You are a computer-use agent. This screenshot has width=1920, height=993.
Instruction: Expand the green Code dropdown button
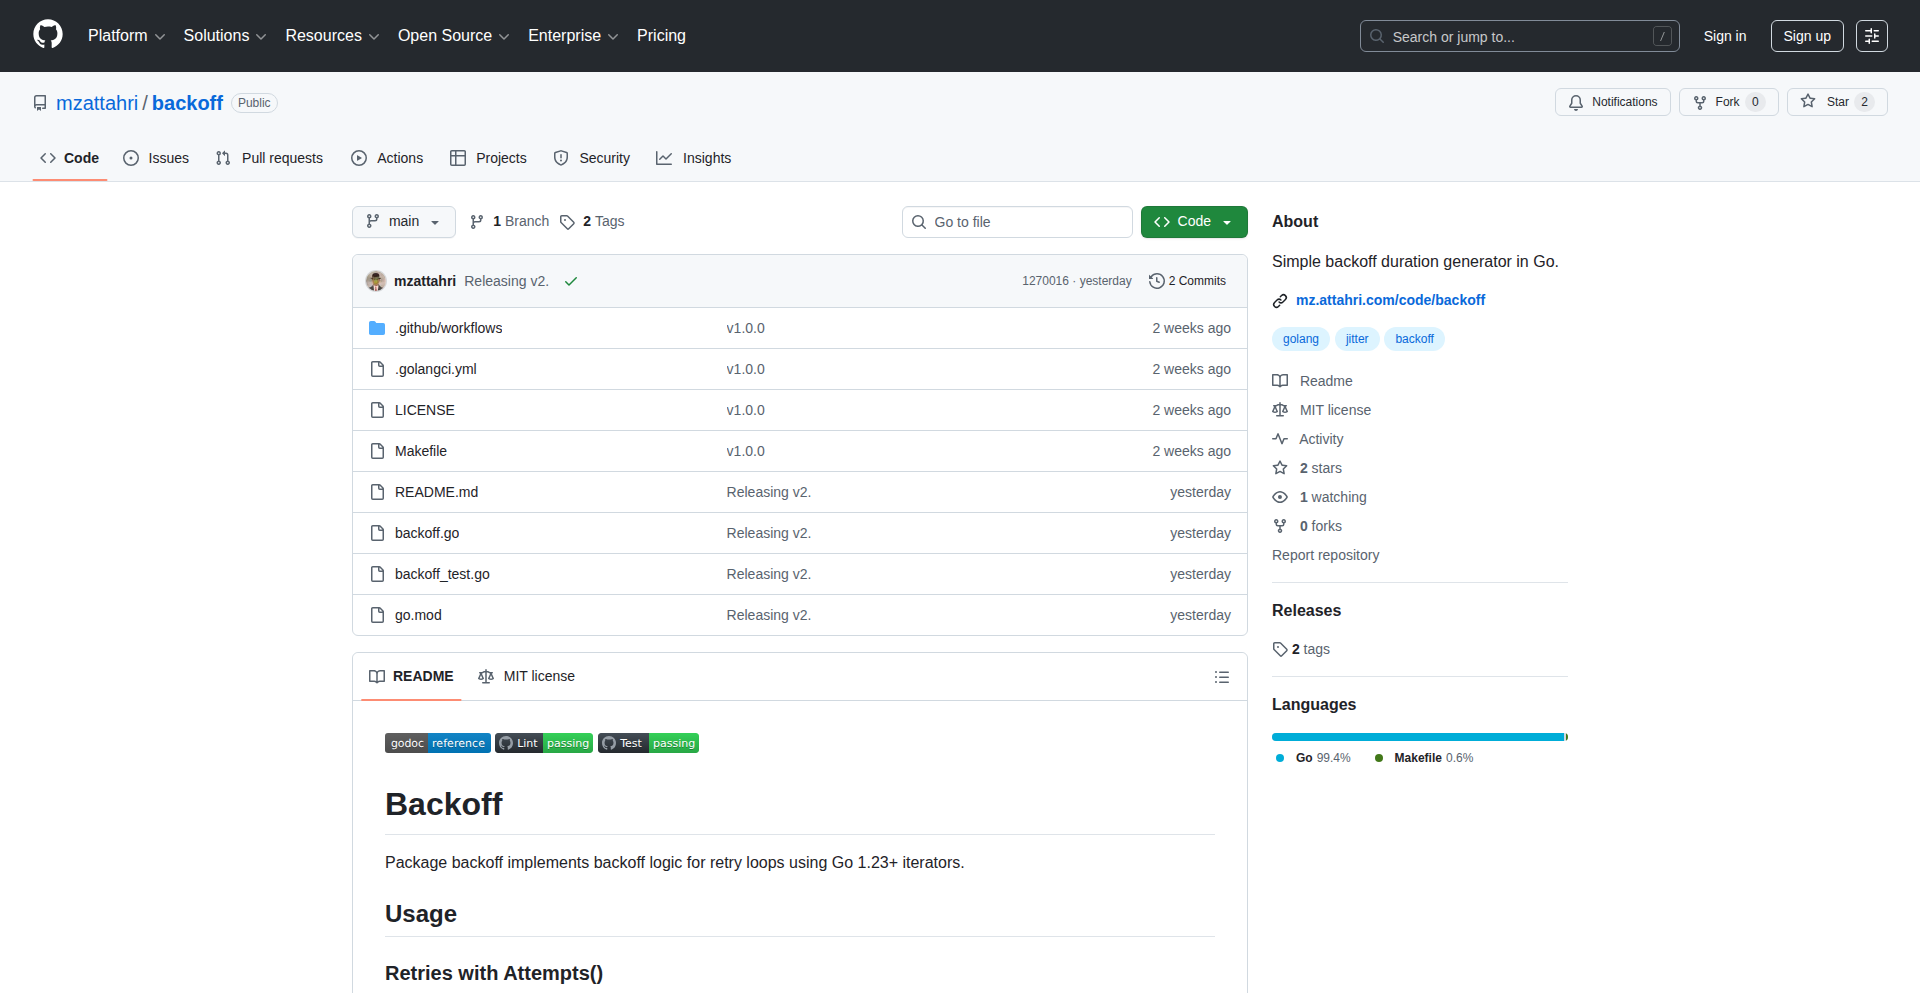tap(1193, 222)
